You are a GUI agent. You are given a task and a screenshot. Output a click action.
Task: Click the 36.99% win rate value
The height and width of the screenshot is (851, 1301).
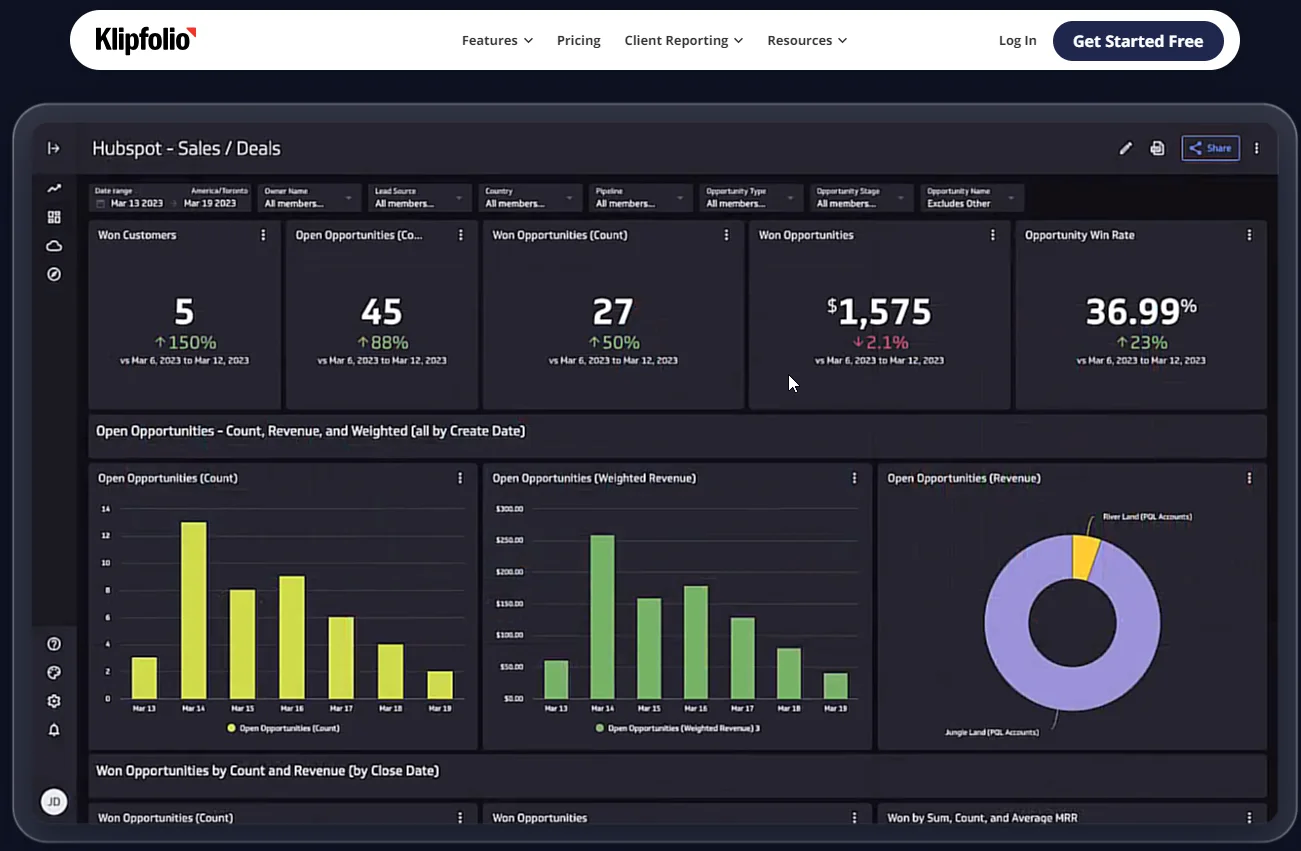click(1141, 312)
